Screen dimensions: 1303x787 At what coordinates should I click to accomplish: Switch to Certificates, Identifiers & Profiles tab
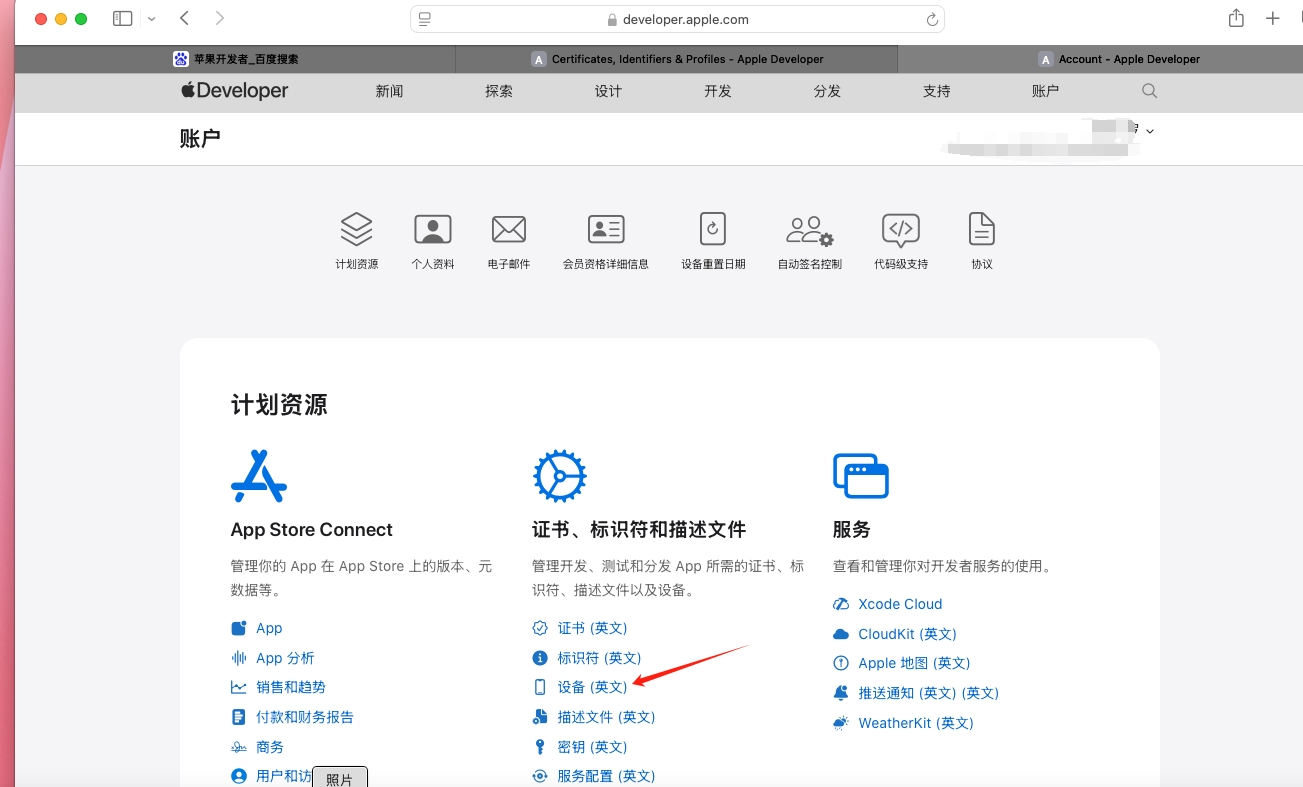tap(677, 59)
